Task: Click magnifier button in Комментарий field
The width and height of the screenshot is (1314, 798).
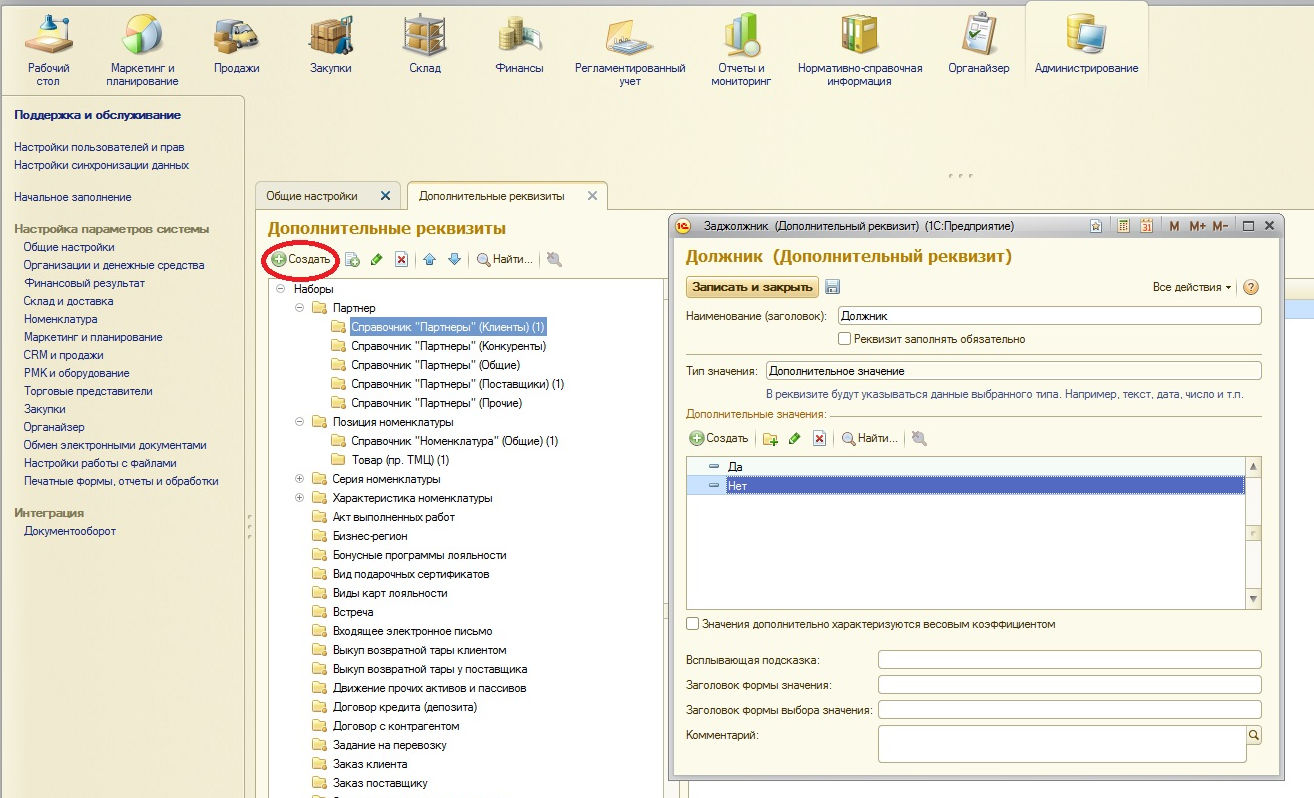Action: click(x=1253, y=735)
